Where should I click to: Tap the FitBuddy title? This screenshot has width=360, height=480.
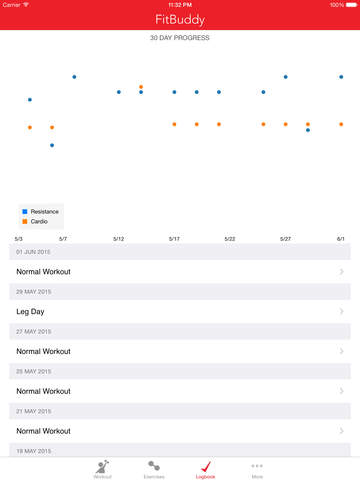click(x=180, y=20)
